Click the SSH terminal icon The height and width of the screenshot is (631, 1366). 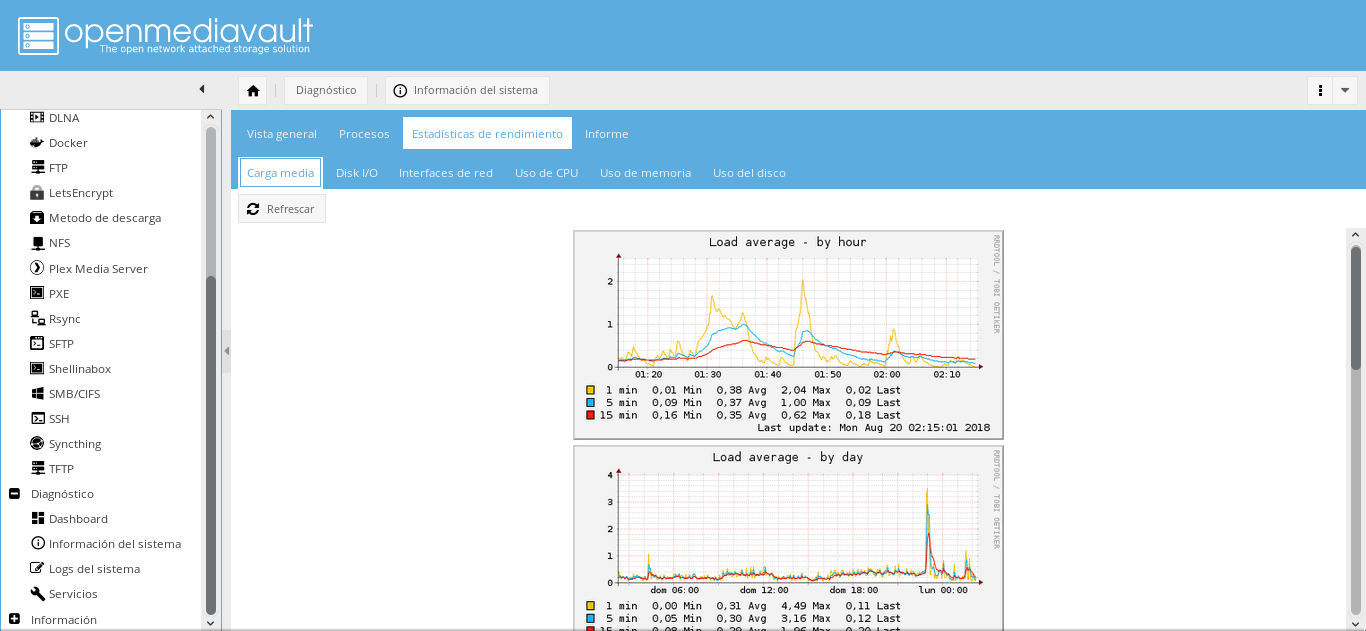tap(37, 418)
